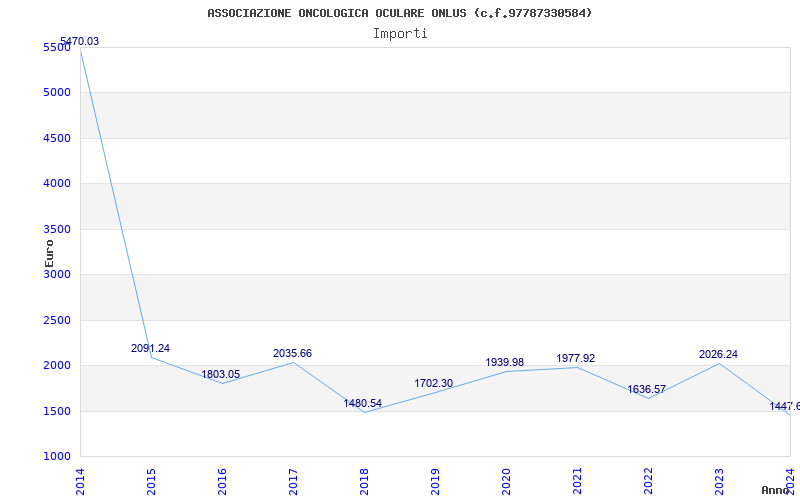Screen dimensions: 800x500
Task: Select the Associazione Oncologica Oculare title
Action: (400, 13)
